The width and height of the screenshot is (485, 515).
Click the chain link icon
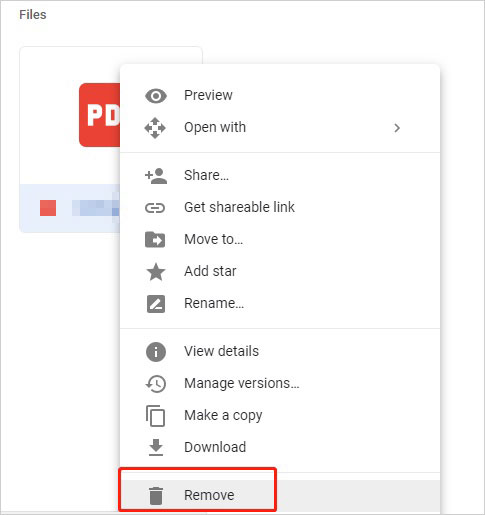(x=155, y=208)
